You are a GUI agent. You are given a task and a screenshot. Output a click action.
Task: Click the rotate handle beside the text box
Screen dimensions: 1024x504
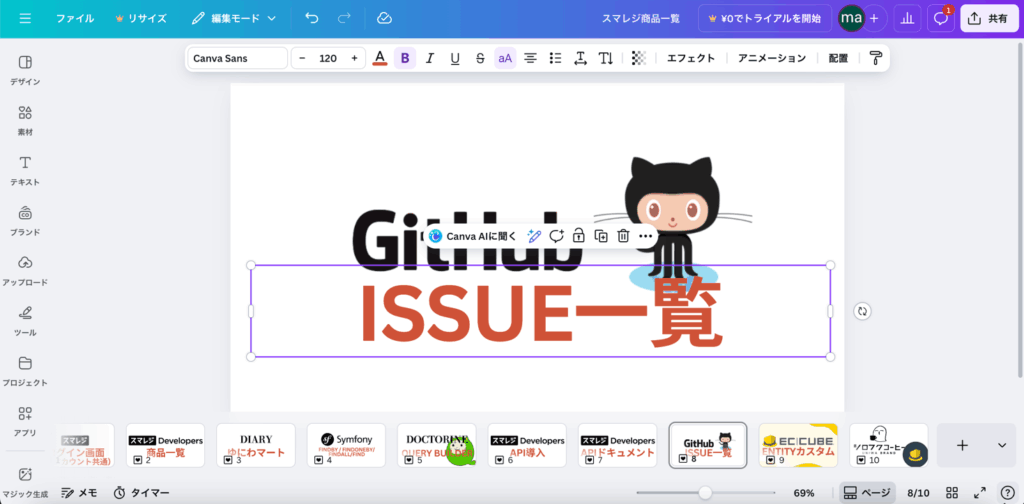pyautogui.click(x=862, y=311)
